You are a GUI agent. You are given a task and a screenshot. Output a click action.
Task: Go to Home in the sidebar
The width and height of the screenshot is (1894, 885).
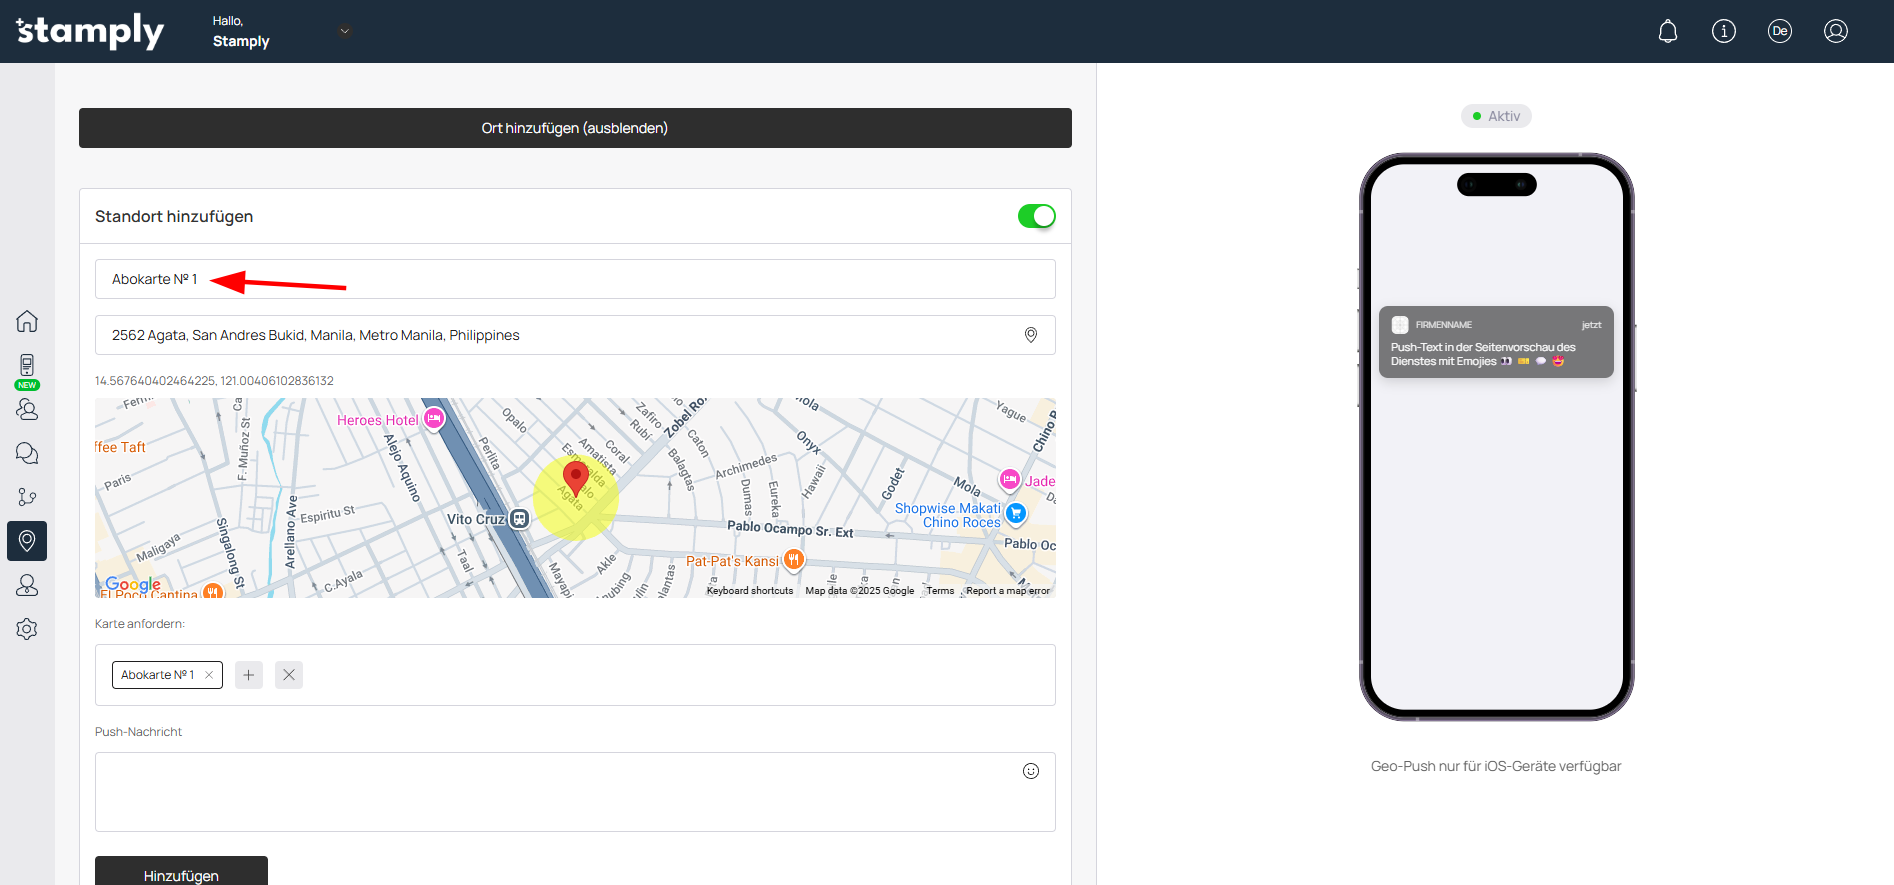pyautogui.click(x=27, y=321)
